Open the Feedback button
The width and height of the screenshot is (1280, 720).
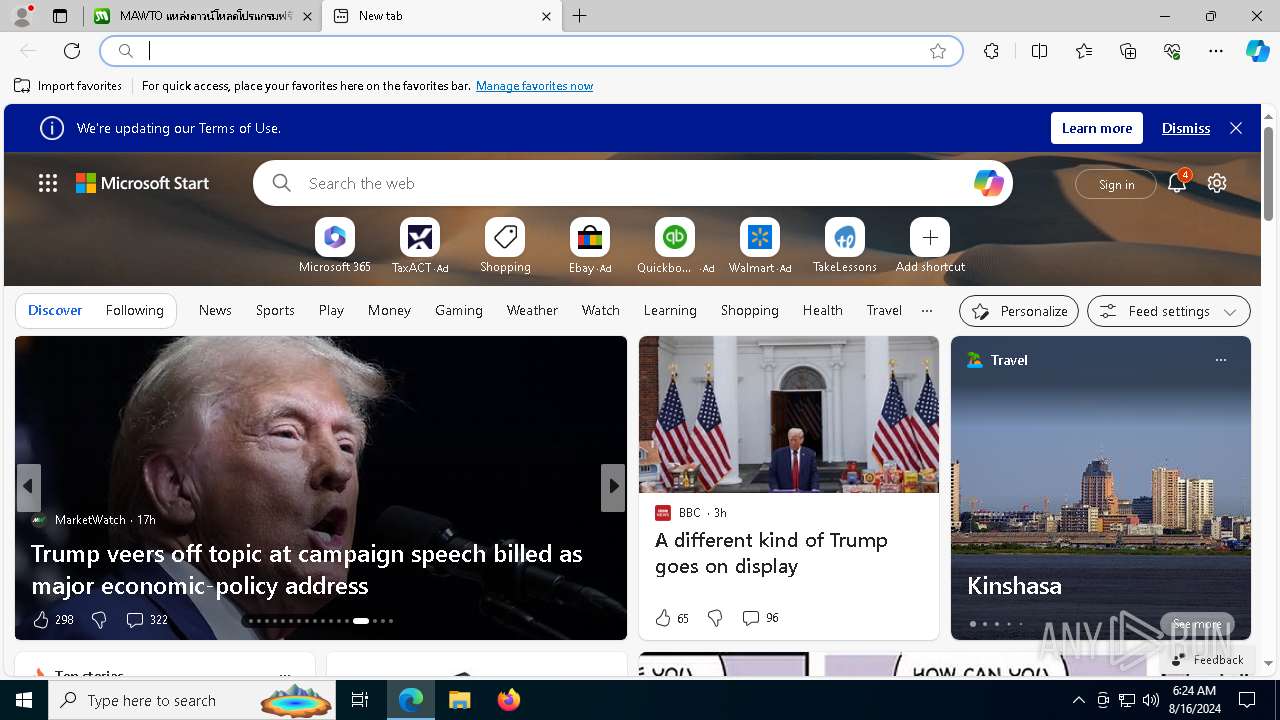click(1207, 660)
